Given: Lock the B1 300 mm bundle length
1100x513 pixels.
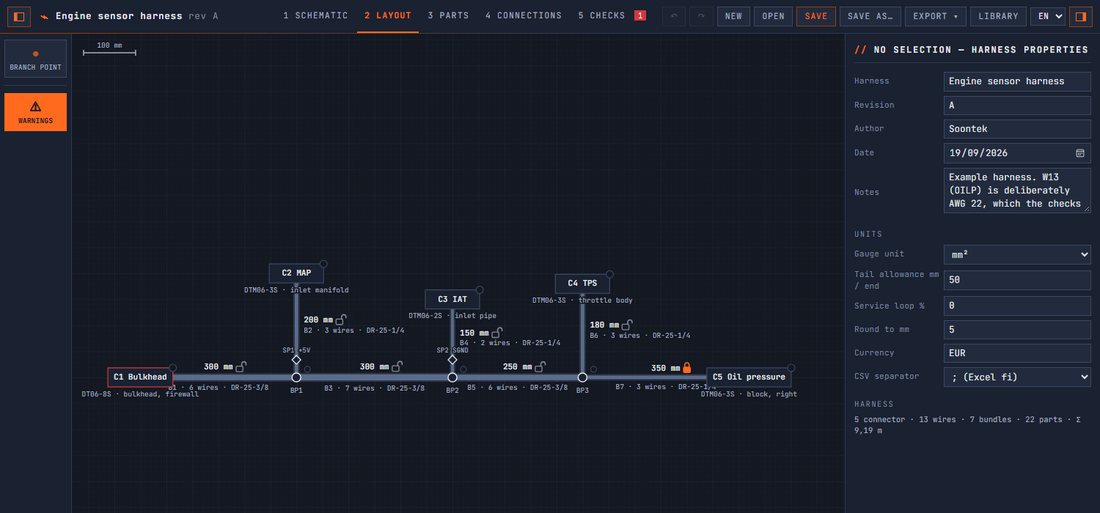Looking at the screenshot, I should 241,366.
